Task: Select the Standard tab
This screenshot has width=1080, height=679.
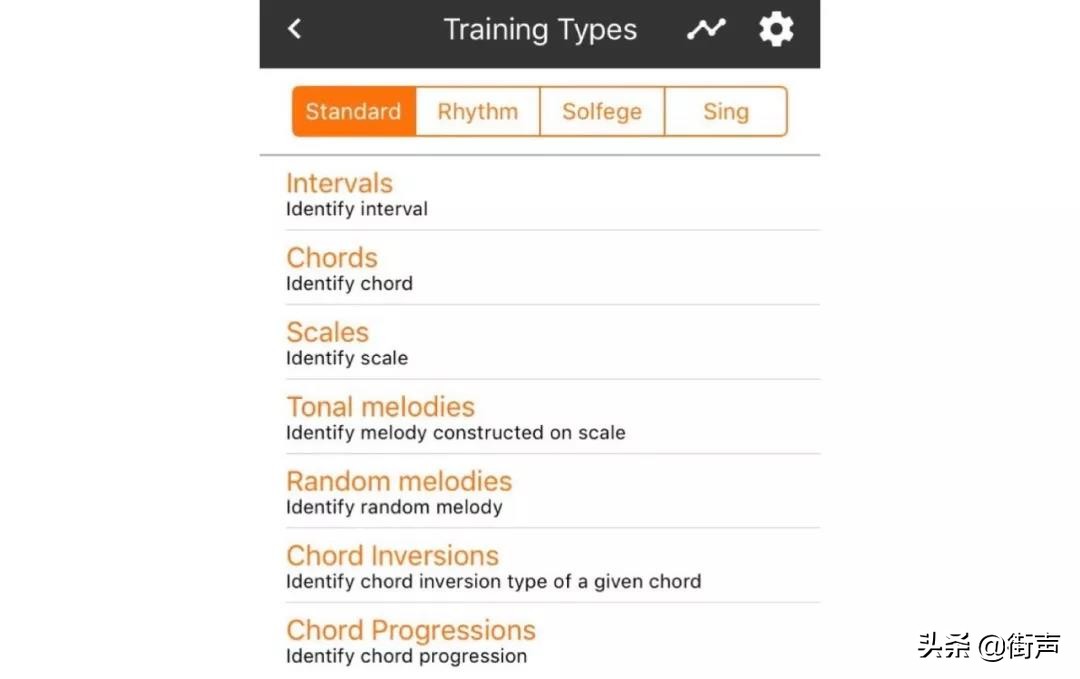Action: tap(352, 111)
